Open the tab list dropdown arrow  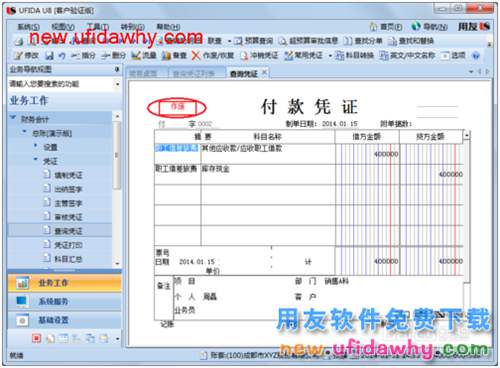[x=471, y=72]
